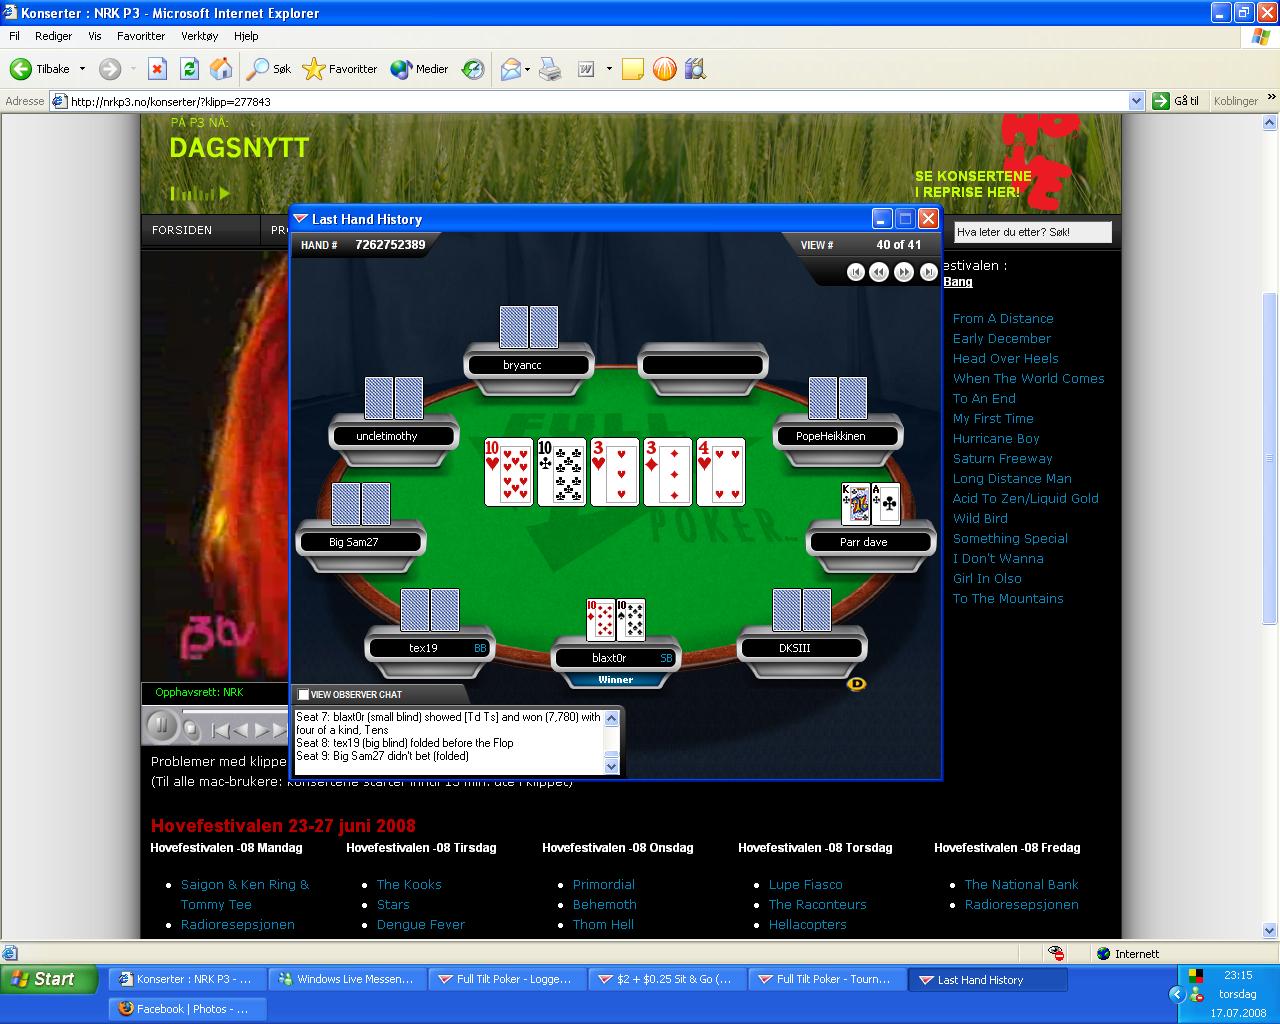Screen dimensions: 1280x1024
Task: Open the Medier media pane
Action: (419, 69)
